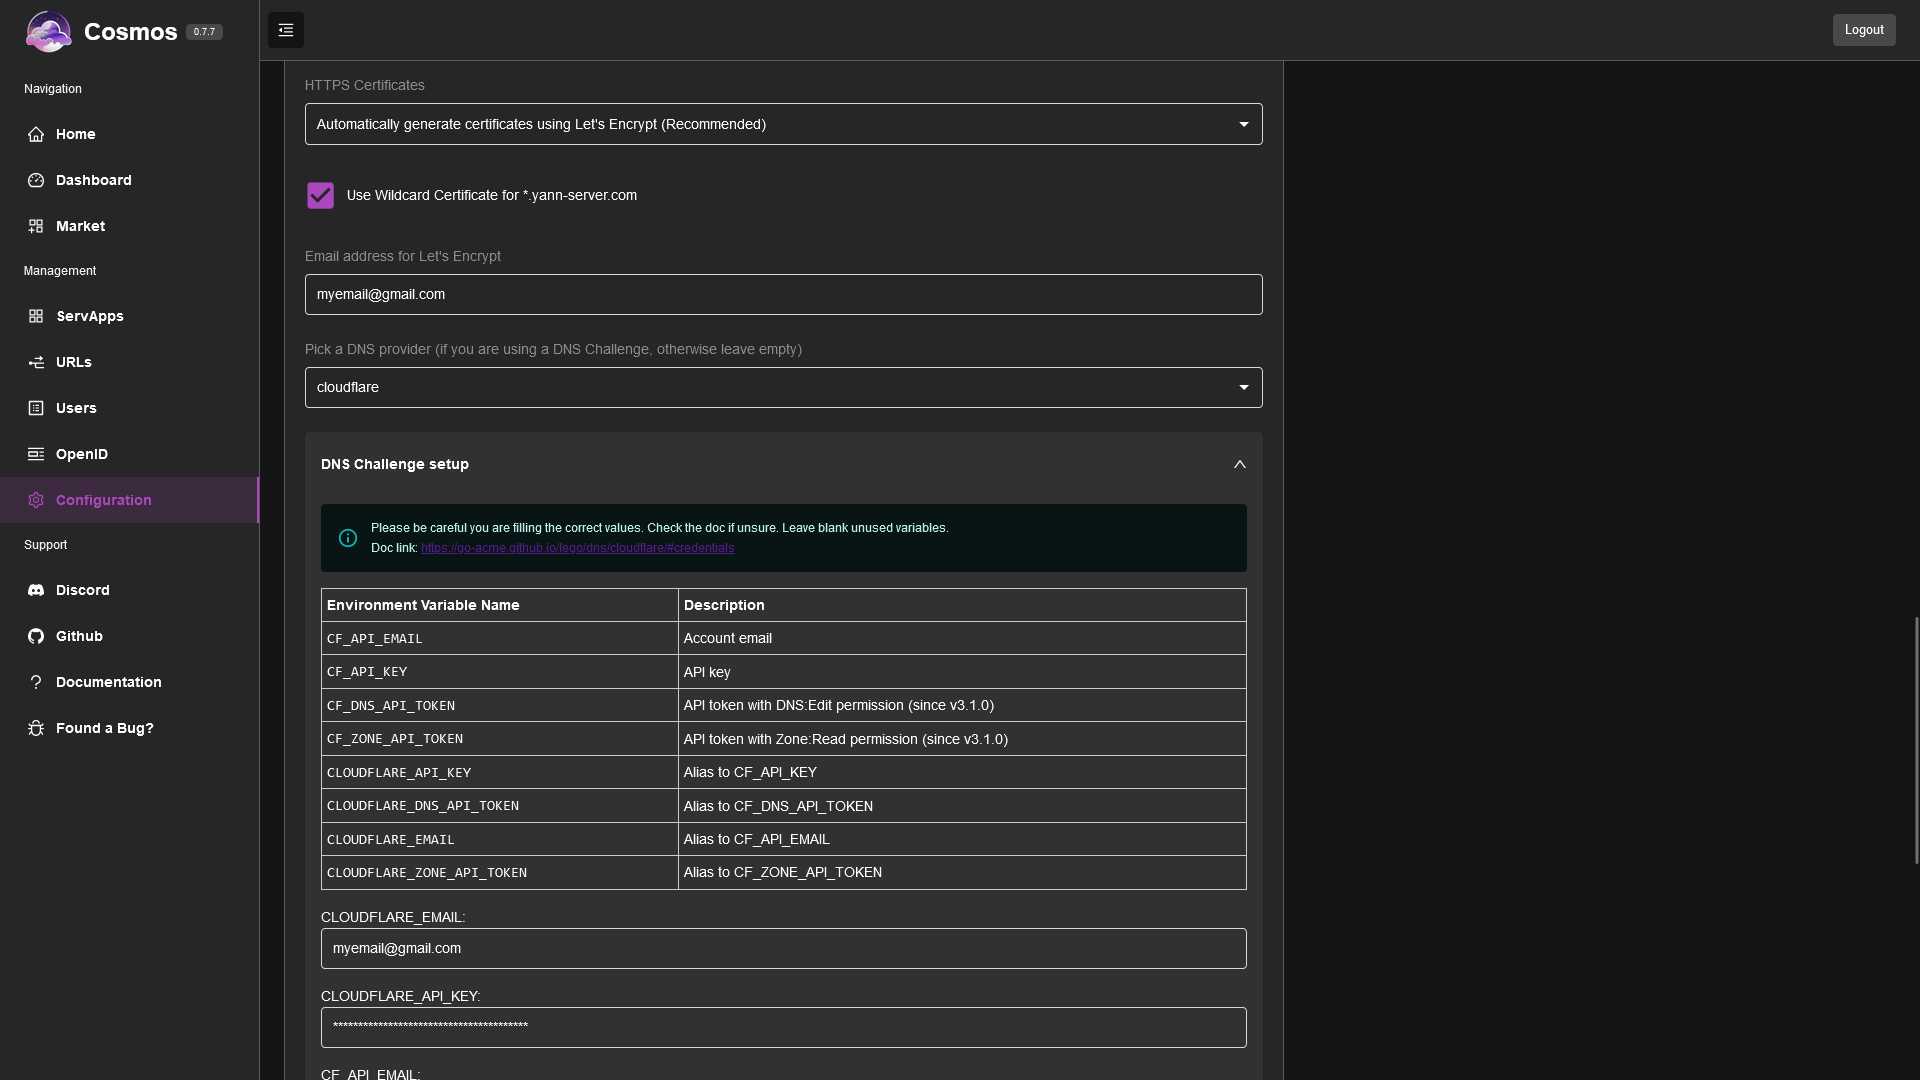The image size is (1920, 1080).
Task: Click the CF_API_EMAIL table cell
Action: tap(499, 638)
